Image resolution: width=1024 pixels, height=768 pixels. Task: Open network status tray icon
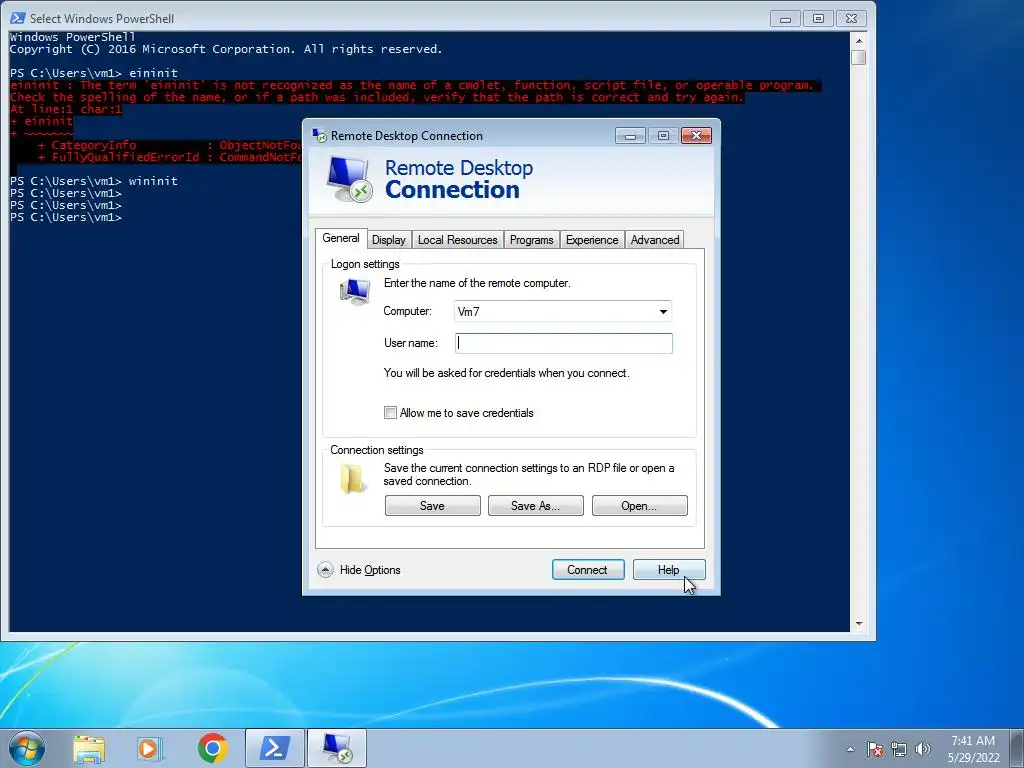click(899, 749)
